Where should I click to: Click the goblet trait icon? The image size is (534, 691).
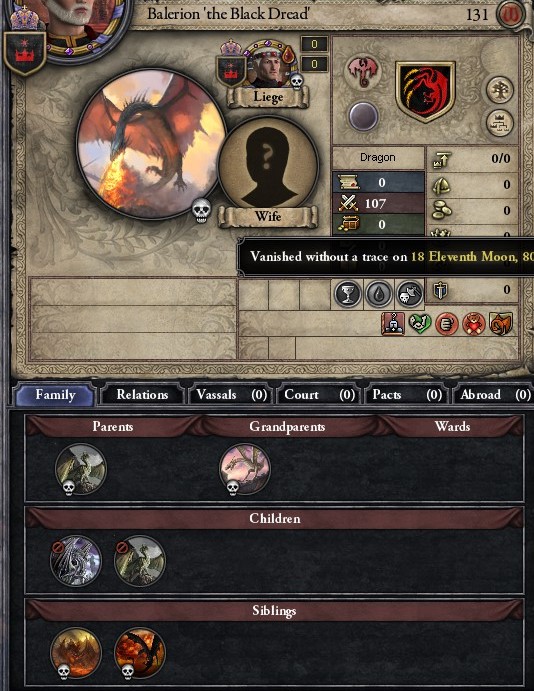pos(348,294)
